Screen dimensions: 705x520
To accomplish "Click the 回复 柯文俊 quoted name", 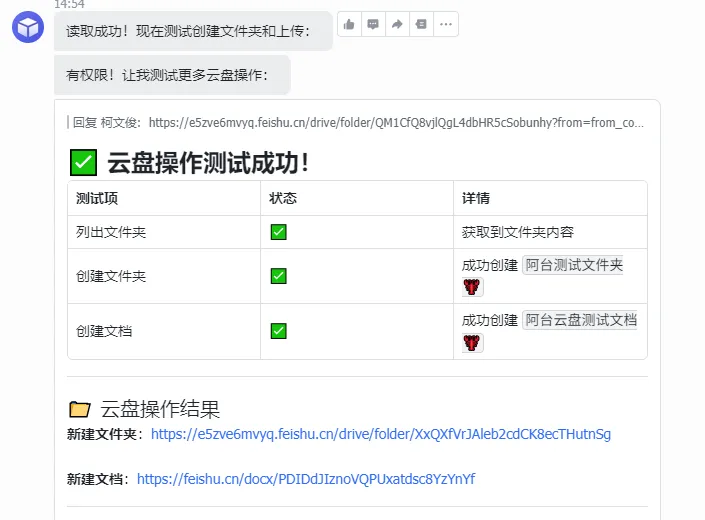I will (x=107, y=123).
